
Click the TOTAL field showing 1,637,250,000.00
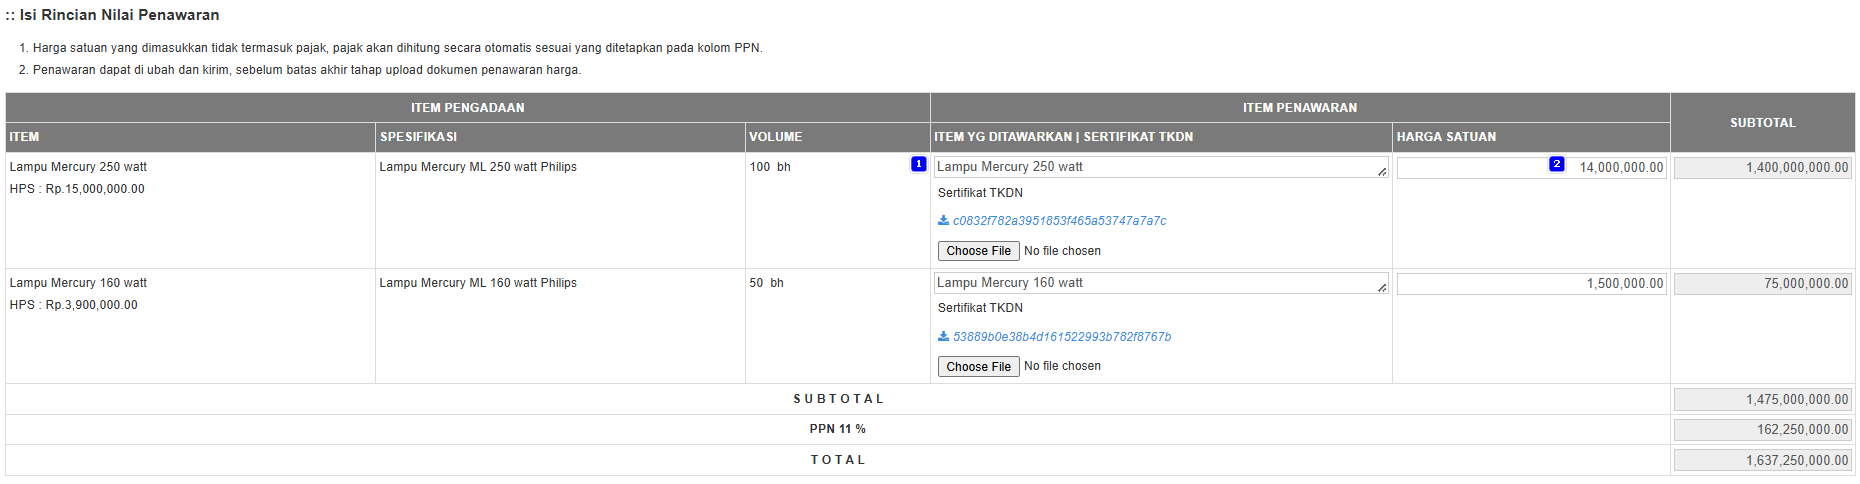click(1762, 461)
